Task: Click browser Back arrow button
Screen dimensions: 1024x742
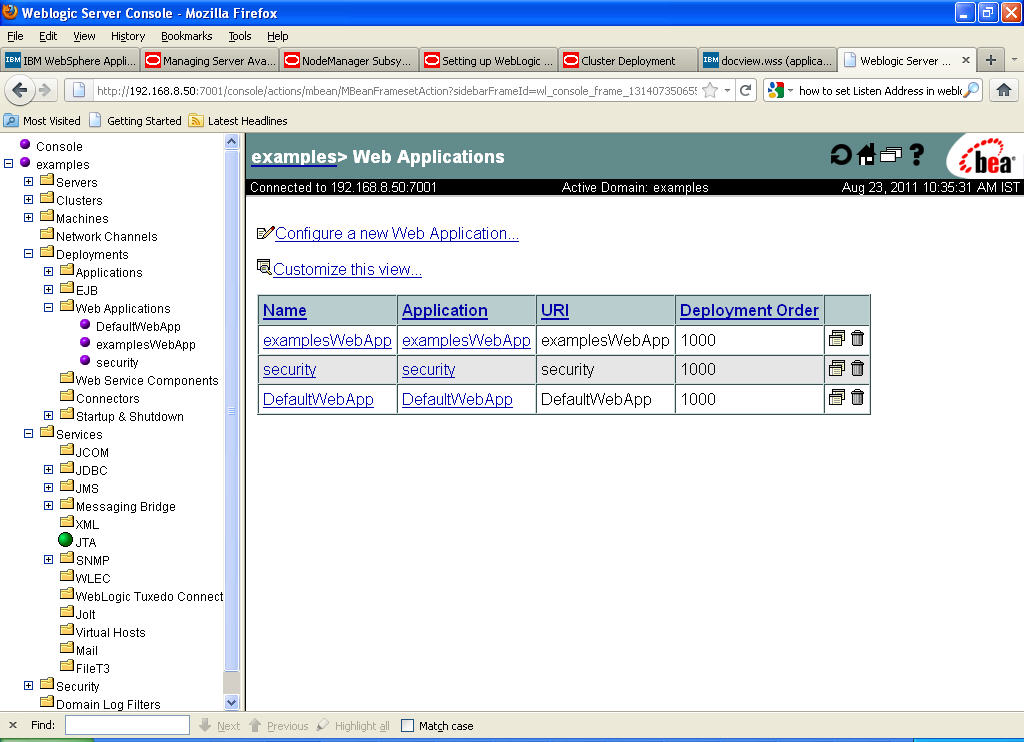Action: click(x=20, y=90)
